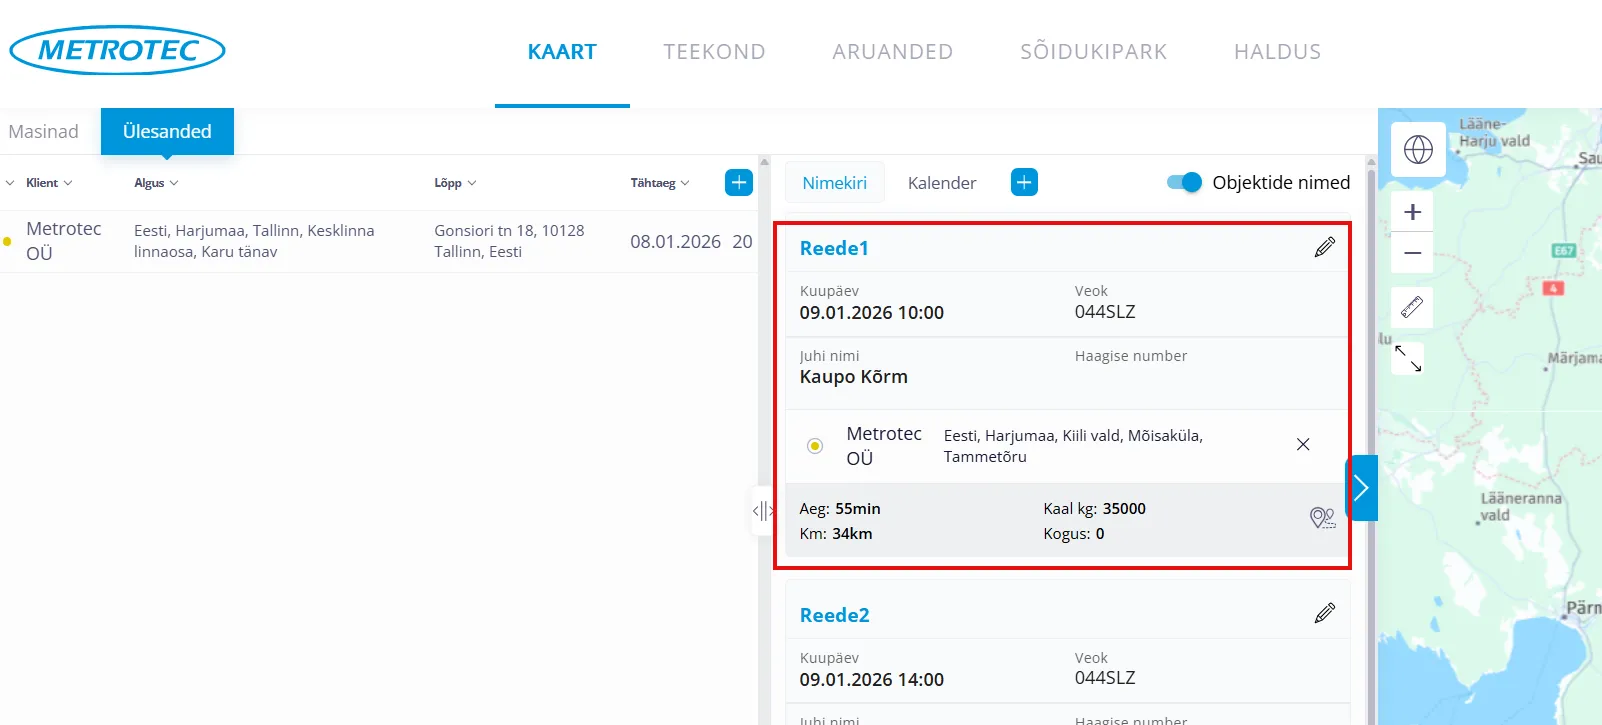1602x725 pixels.
Task: Edit Reede1 with the pencil icon
Action: click(x=1324, y=247)
